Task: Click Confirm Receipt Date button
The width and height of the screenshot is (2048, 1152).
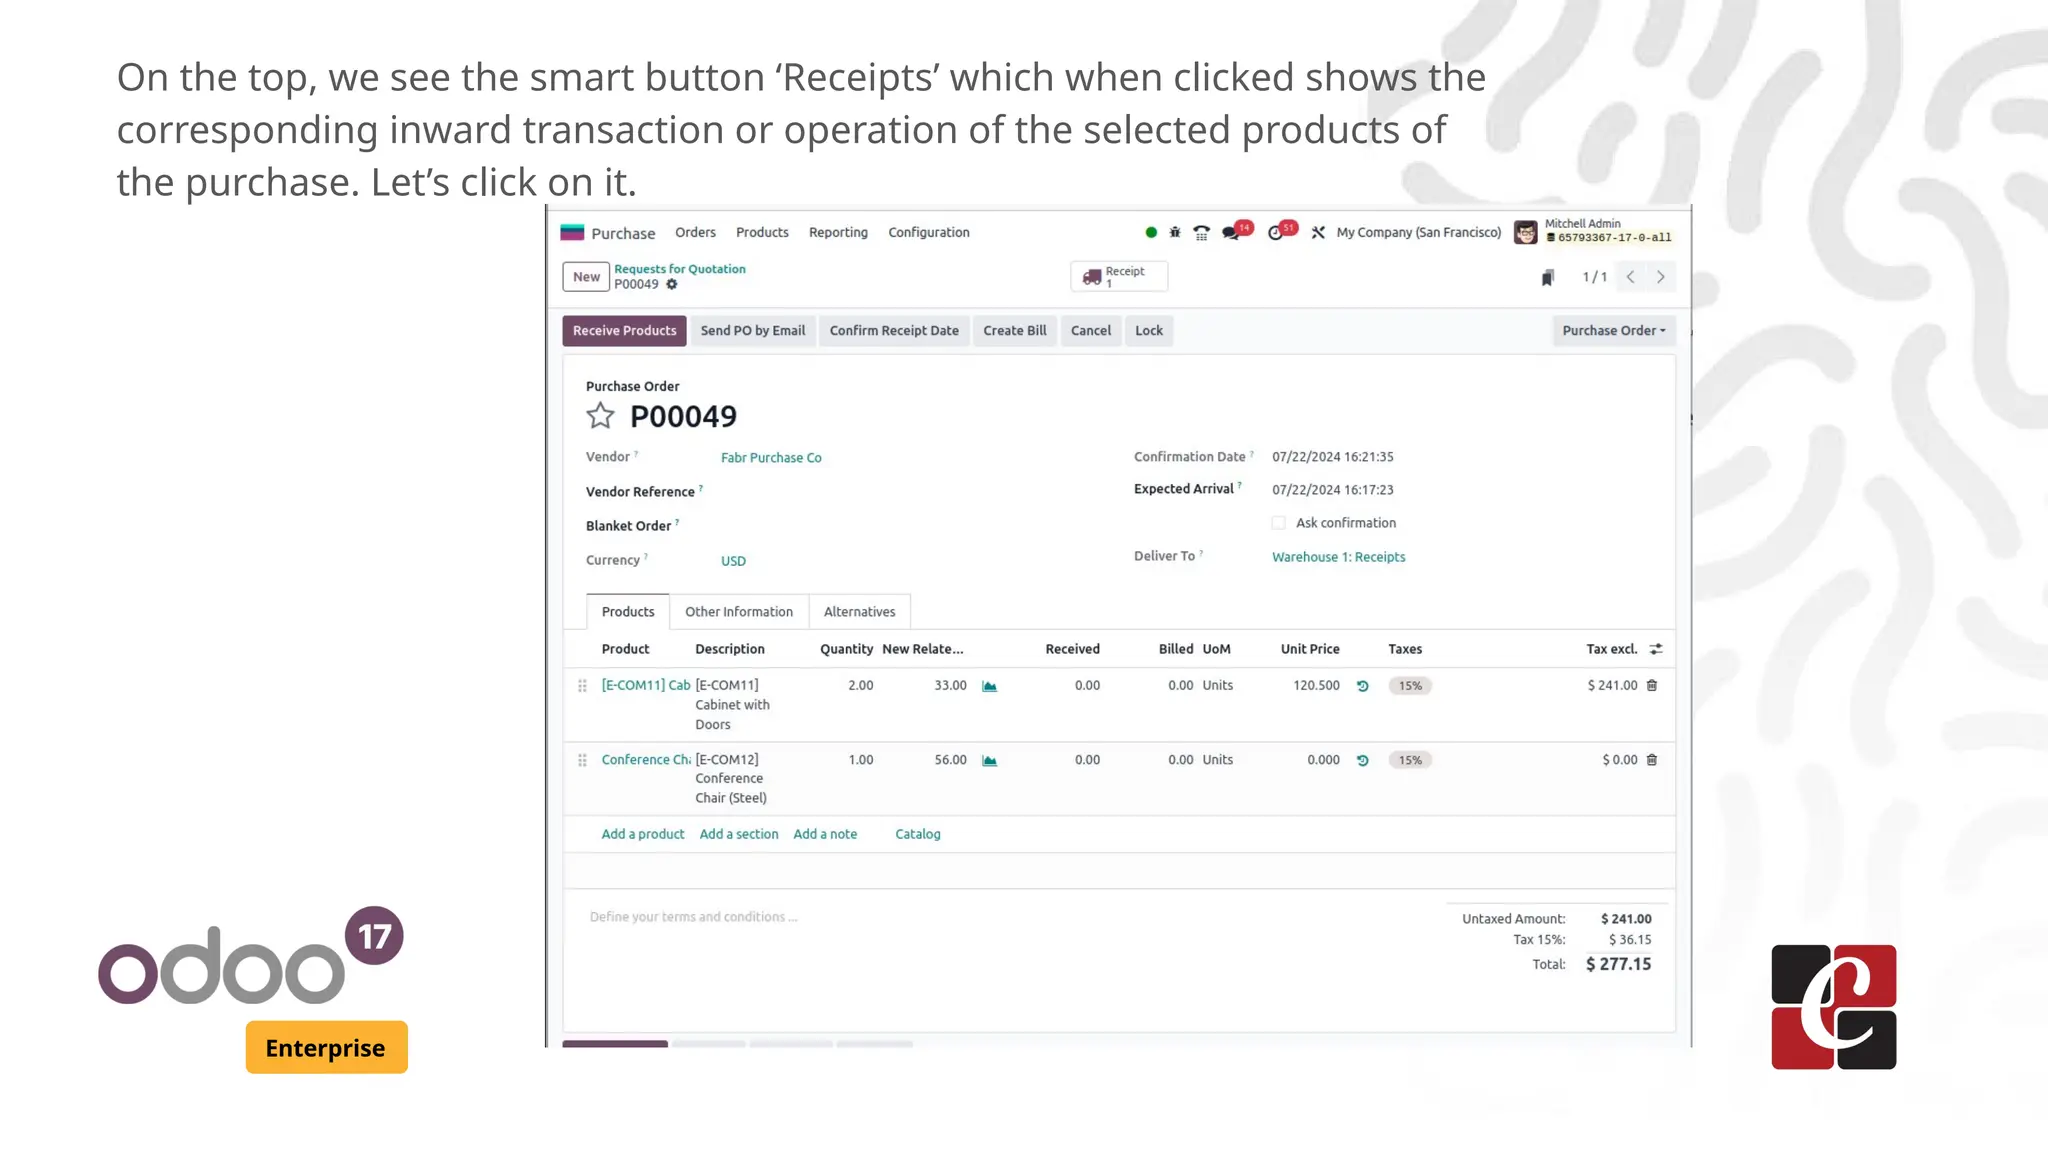Action: (x=894, y=331)
